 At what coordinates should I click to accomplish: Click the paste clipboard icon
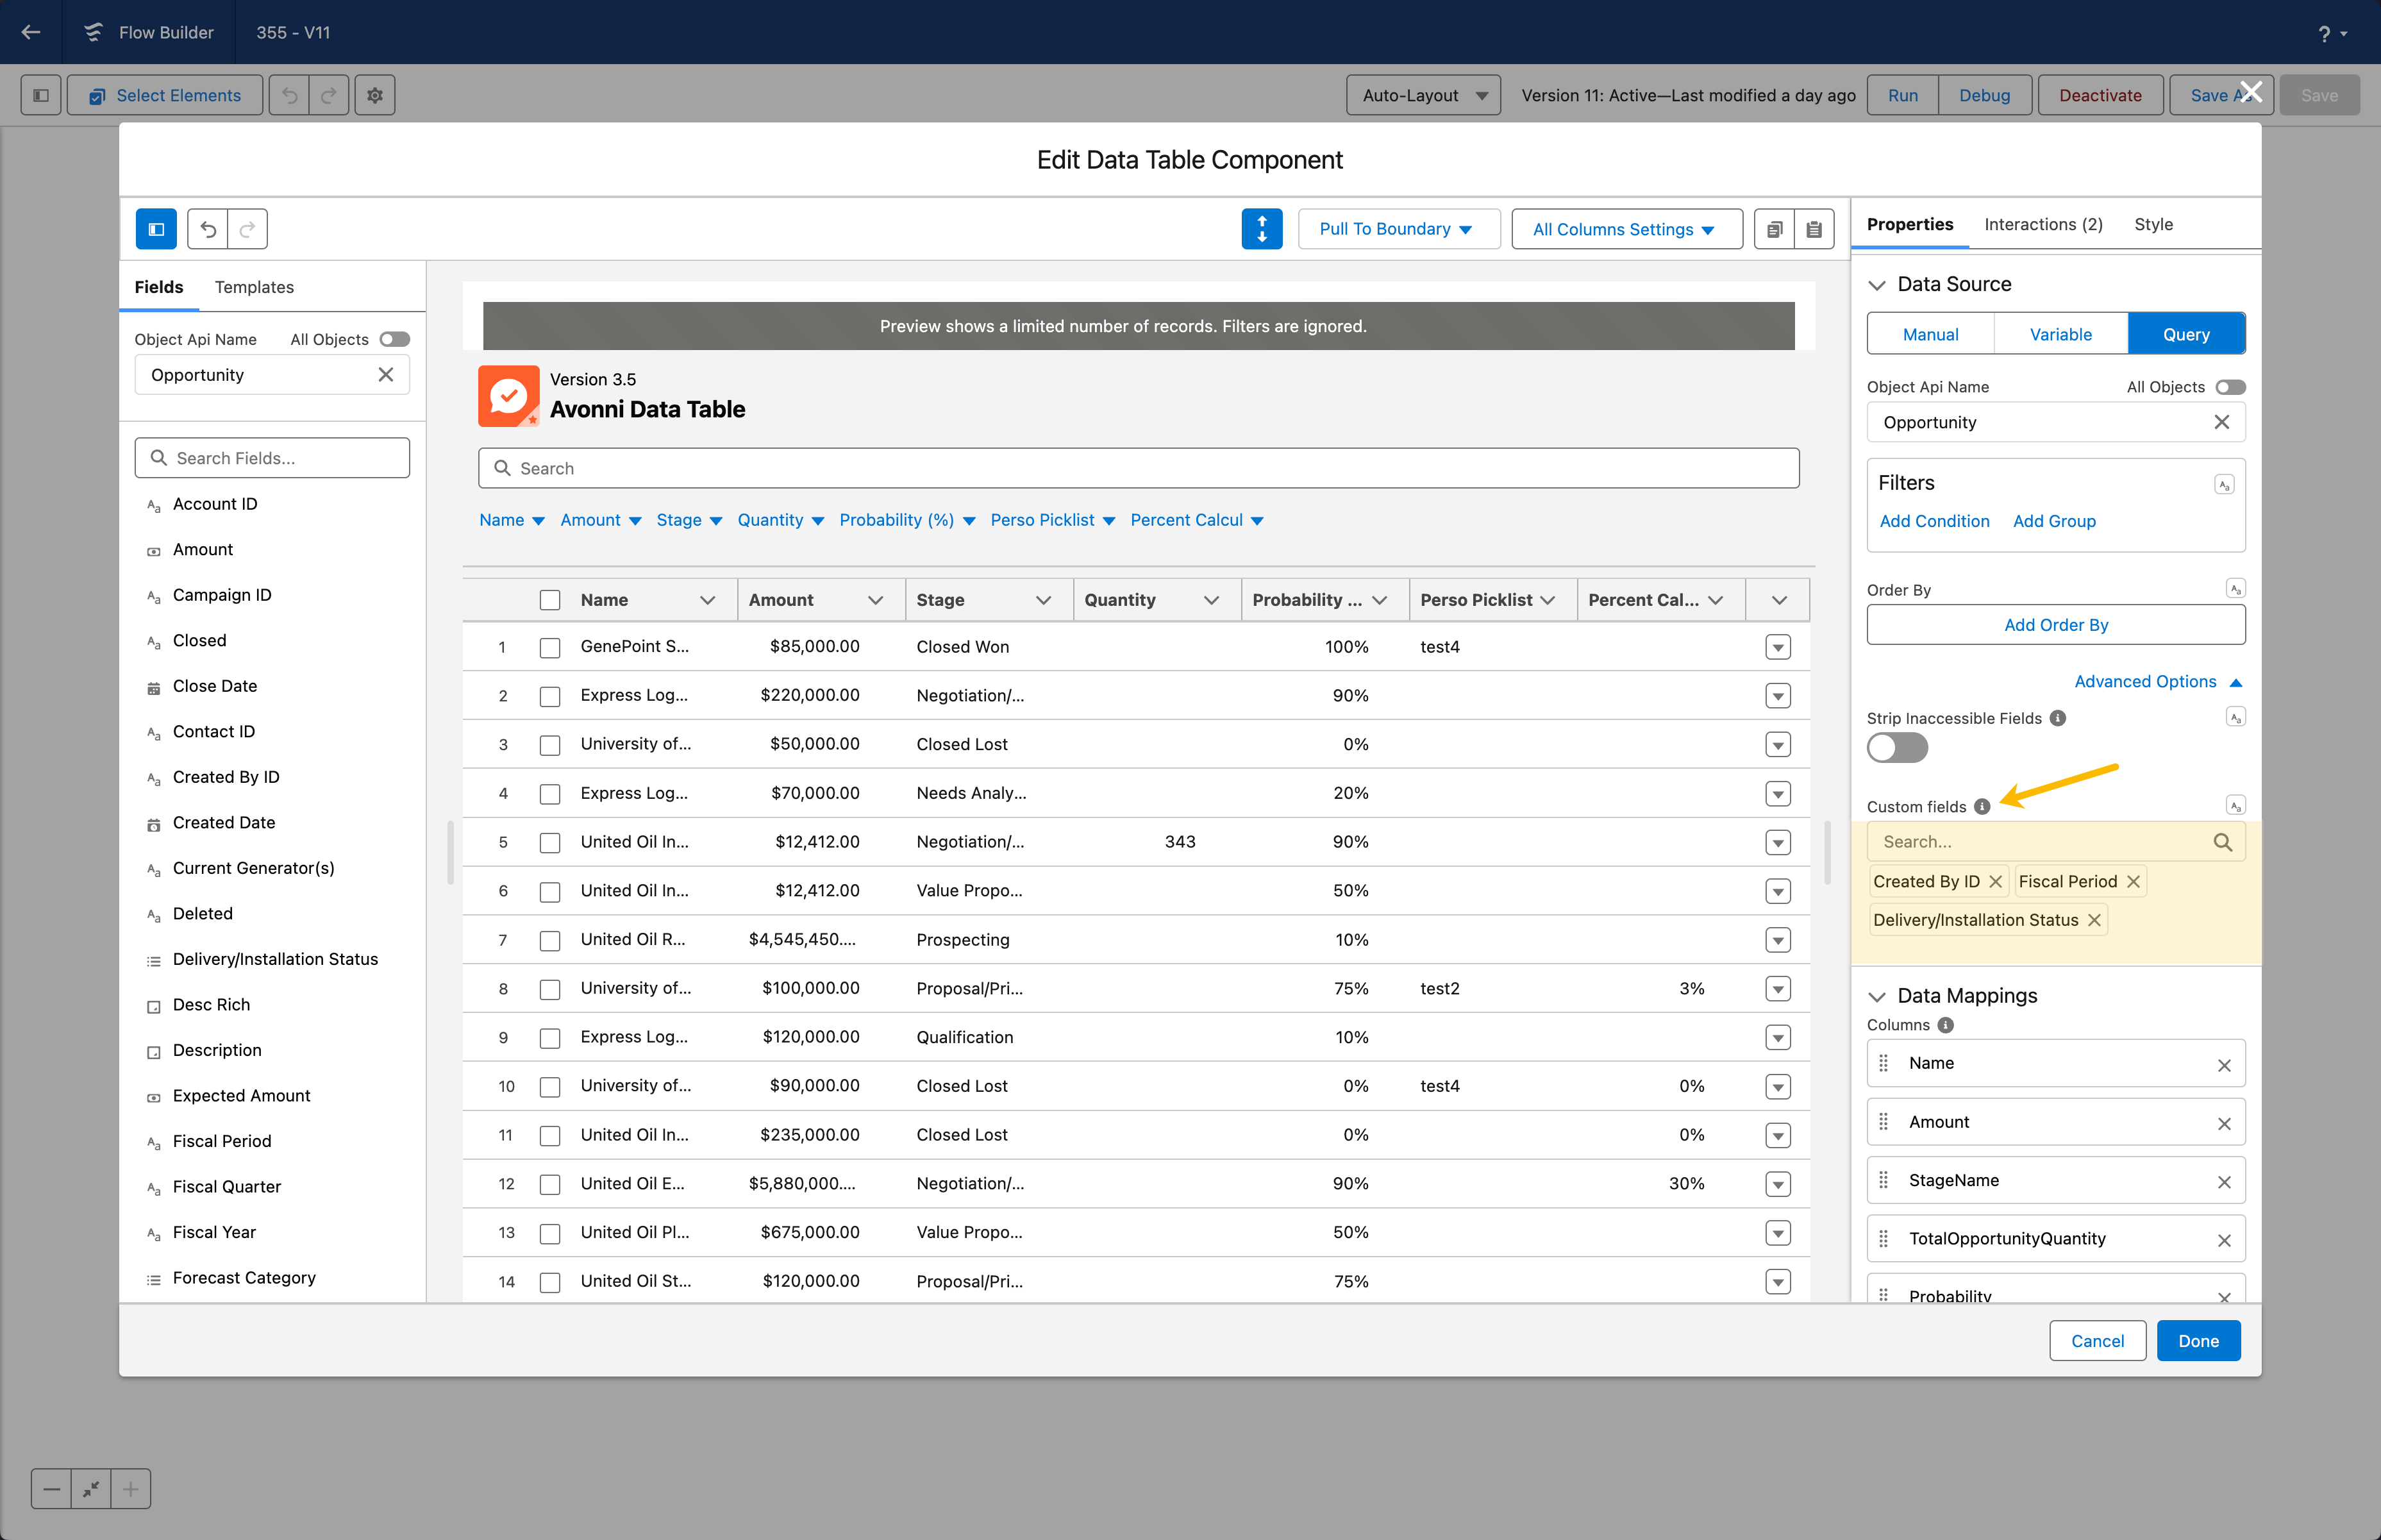pos(1814,229)
